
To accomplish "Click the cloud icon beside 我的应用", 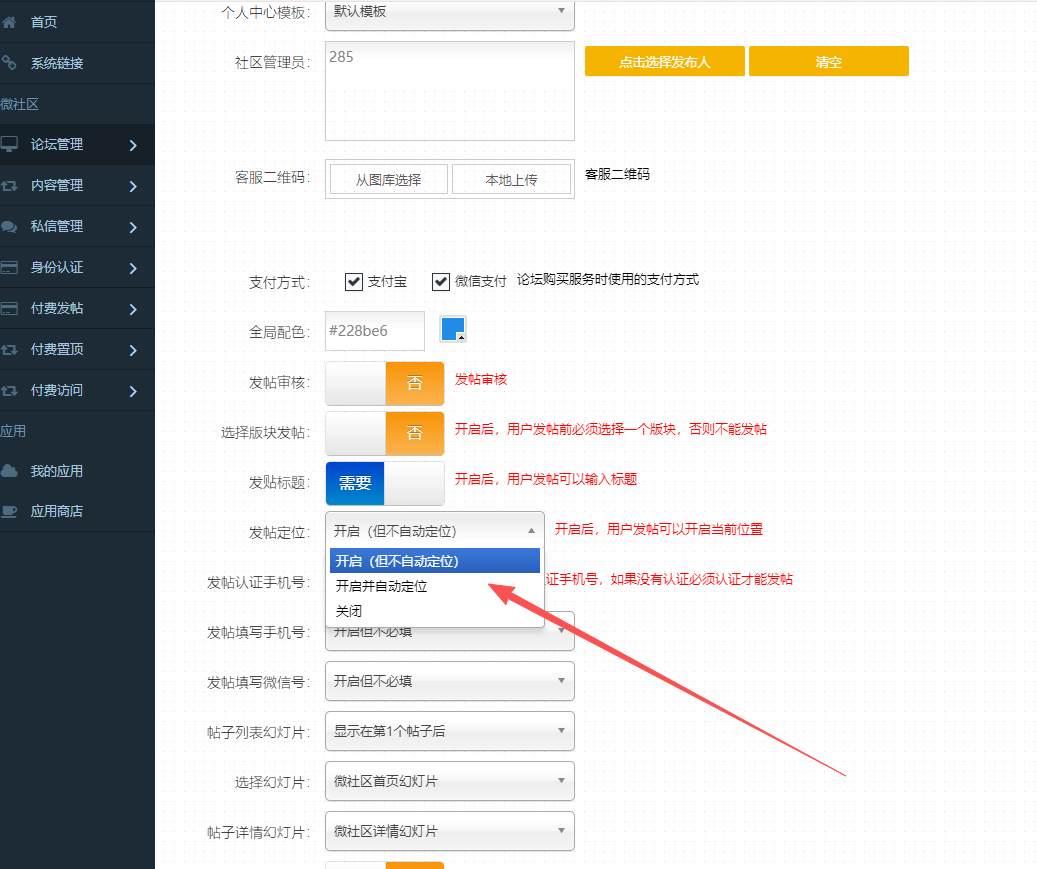I will [x=10, y=471].
